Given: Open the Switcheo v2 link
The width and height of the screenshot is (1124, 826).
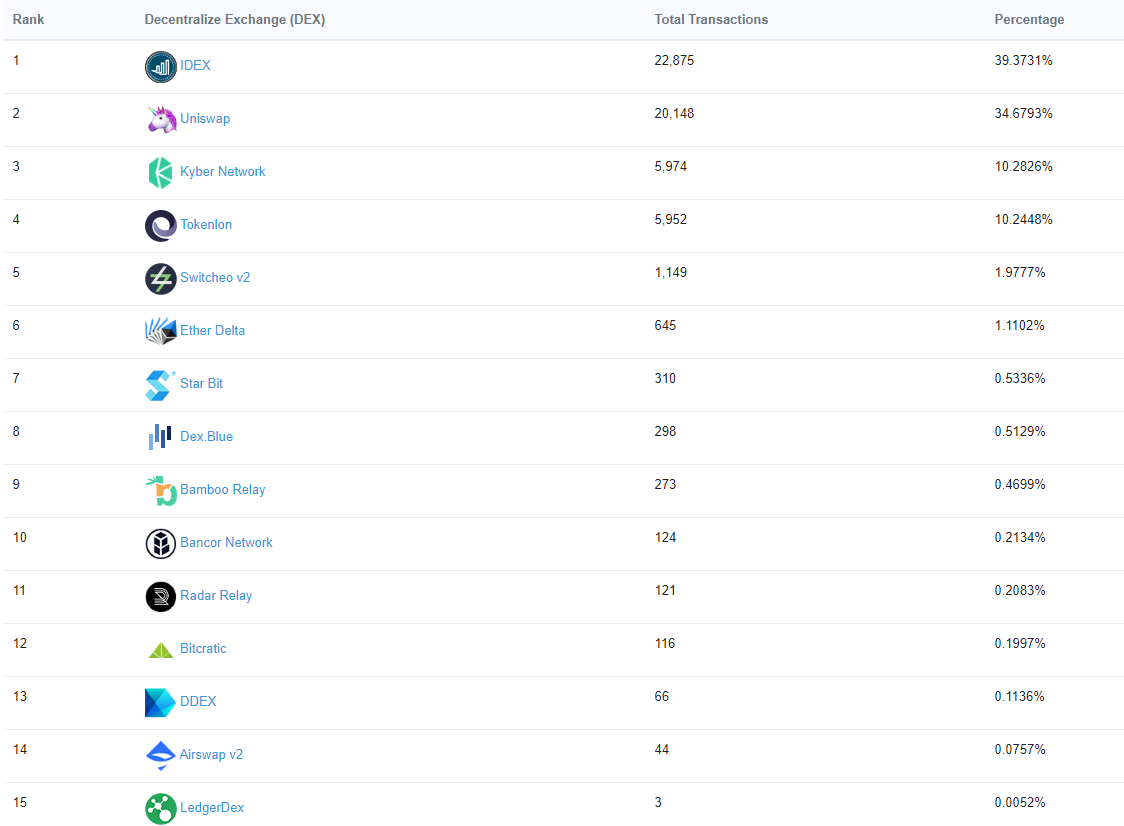Looking at the screenshot, I should point(215,277).
